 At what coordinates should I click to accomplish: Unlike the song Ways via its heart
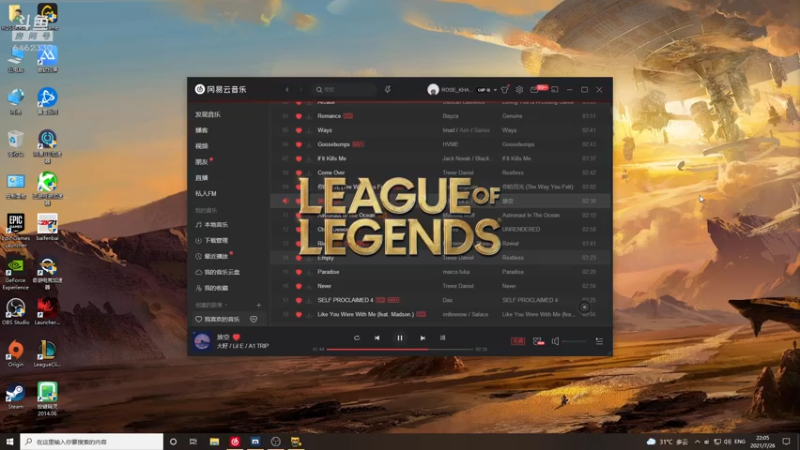pyautogui.click(x=298, y=131)
